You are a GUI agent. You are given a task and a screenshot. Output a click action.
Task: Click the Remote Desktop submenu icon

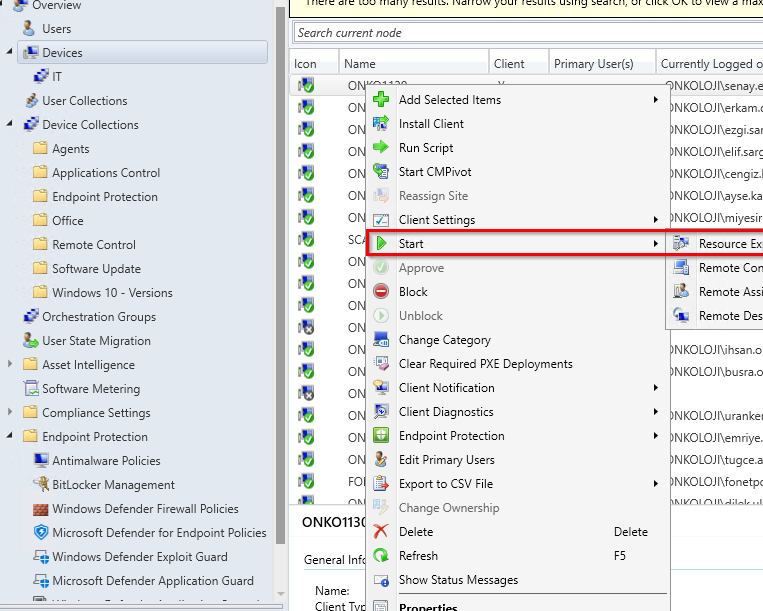pyautogui.click(x=681, y=315)
